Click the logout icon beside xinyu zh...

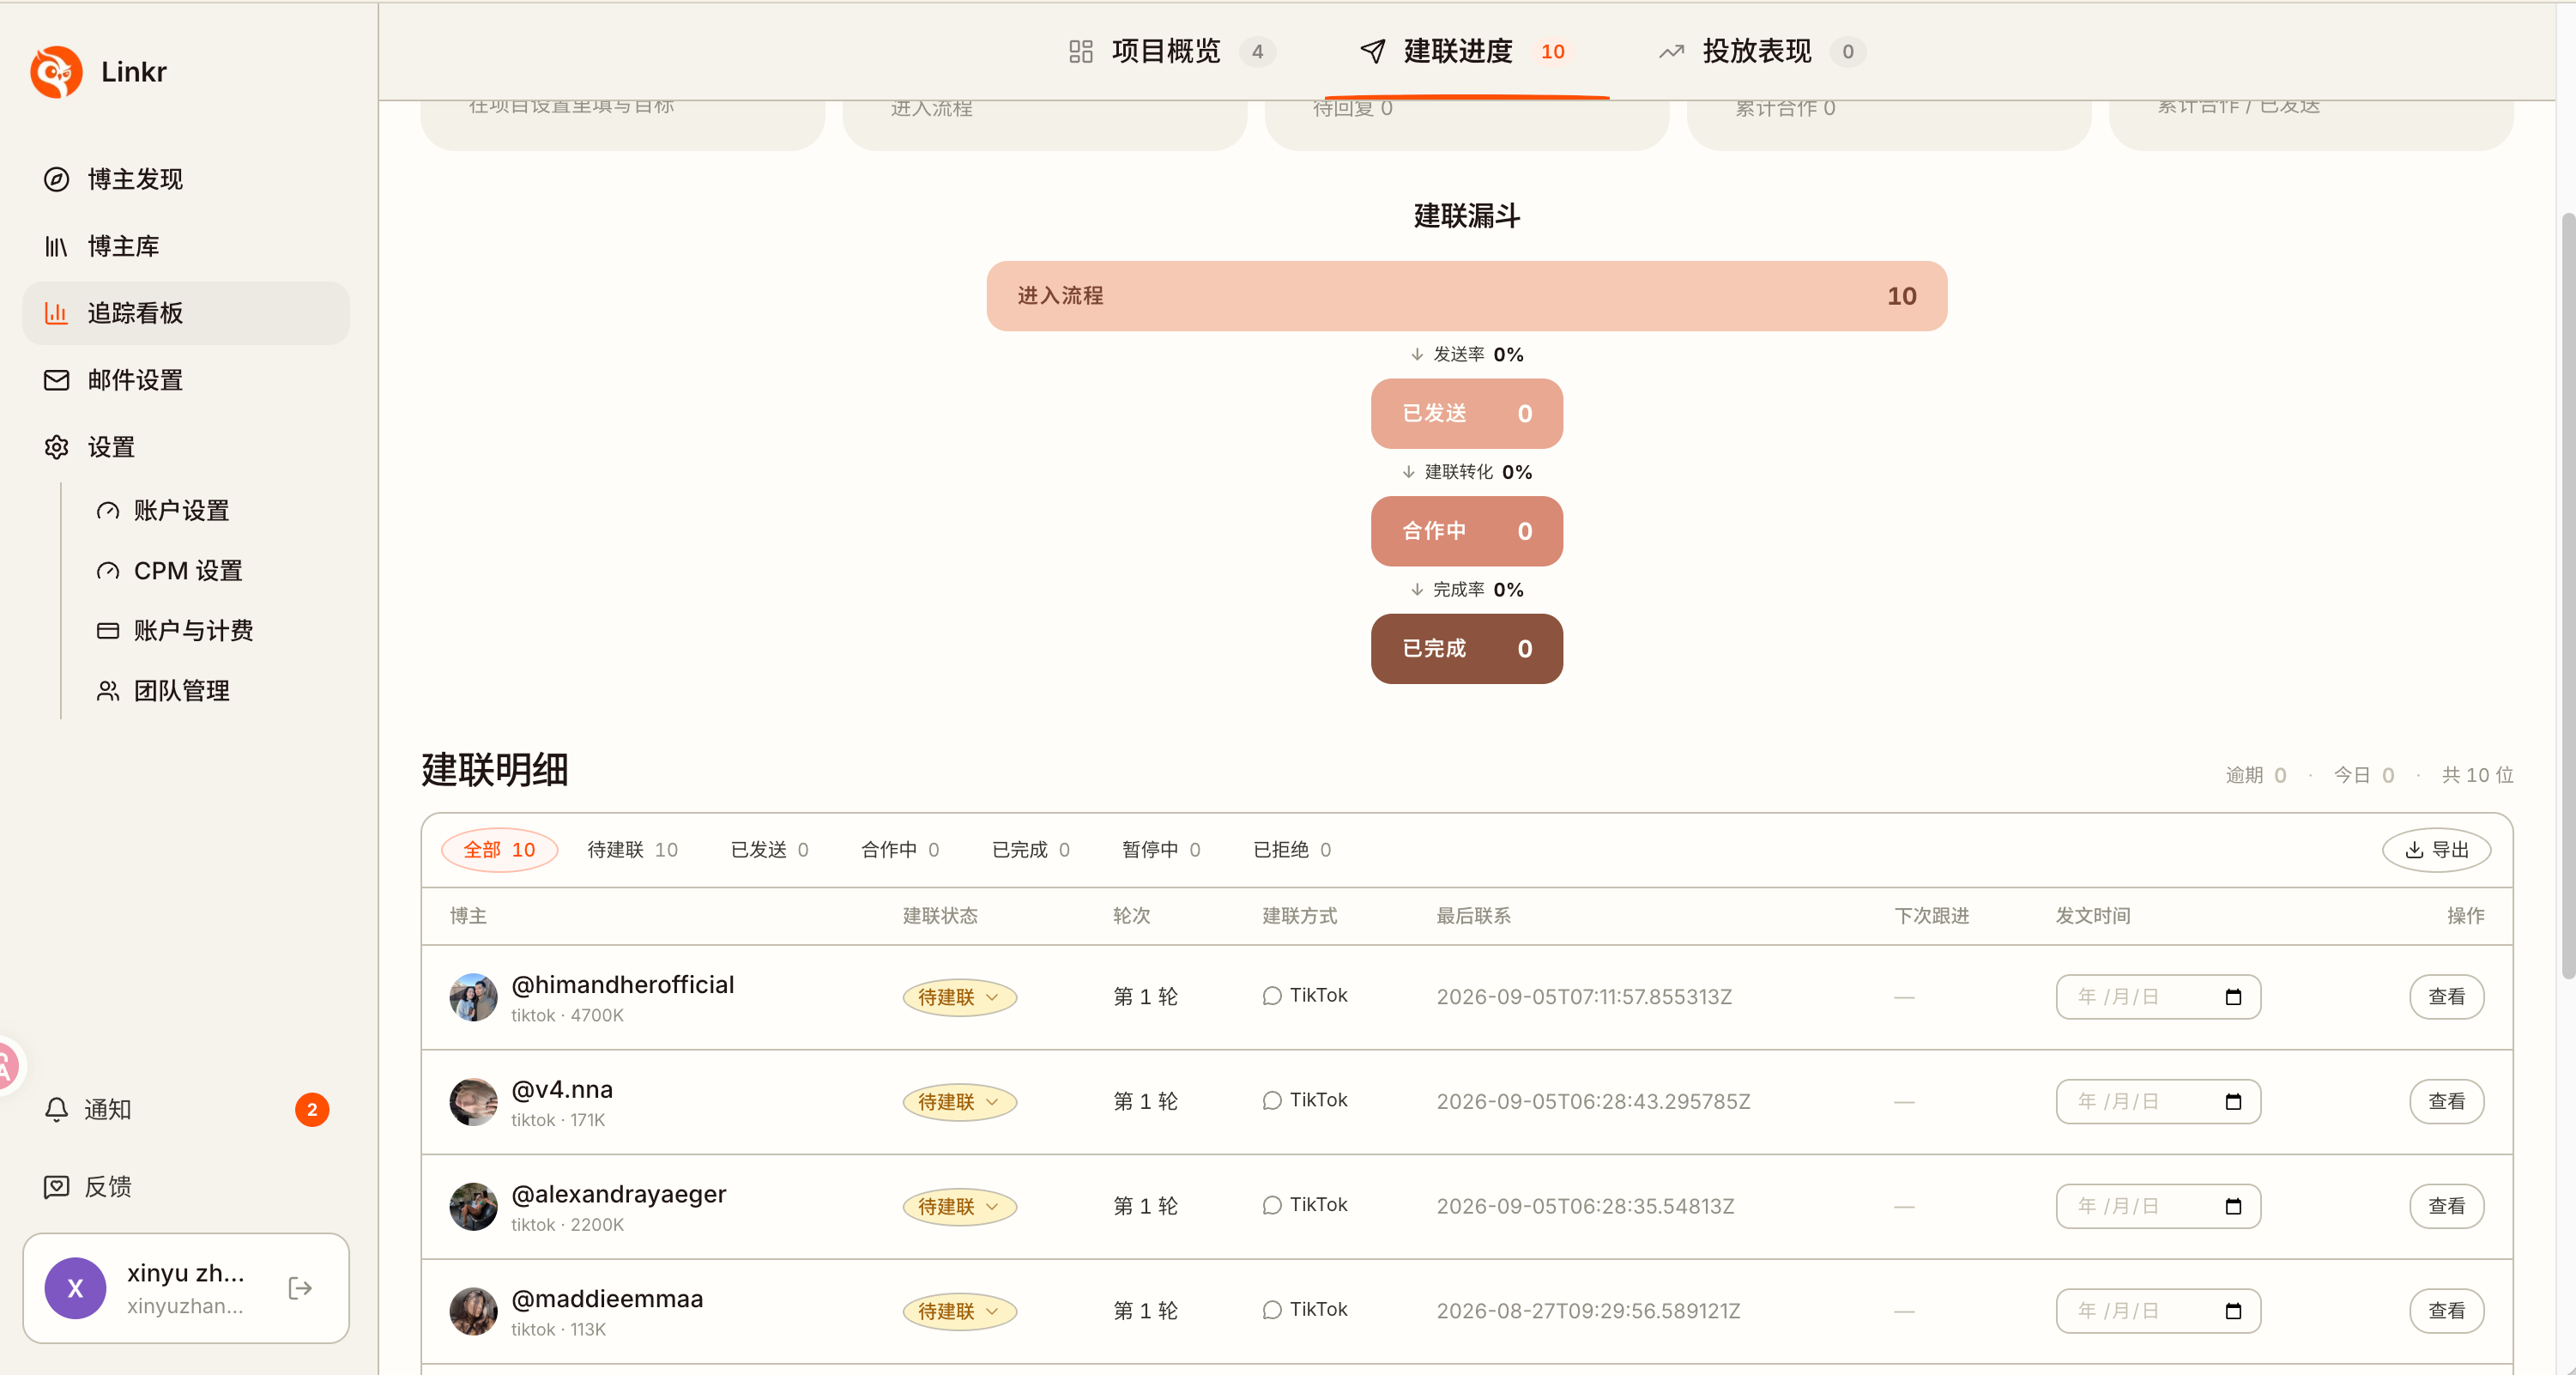pos(300,1288)
